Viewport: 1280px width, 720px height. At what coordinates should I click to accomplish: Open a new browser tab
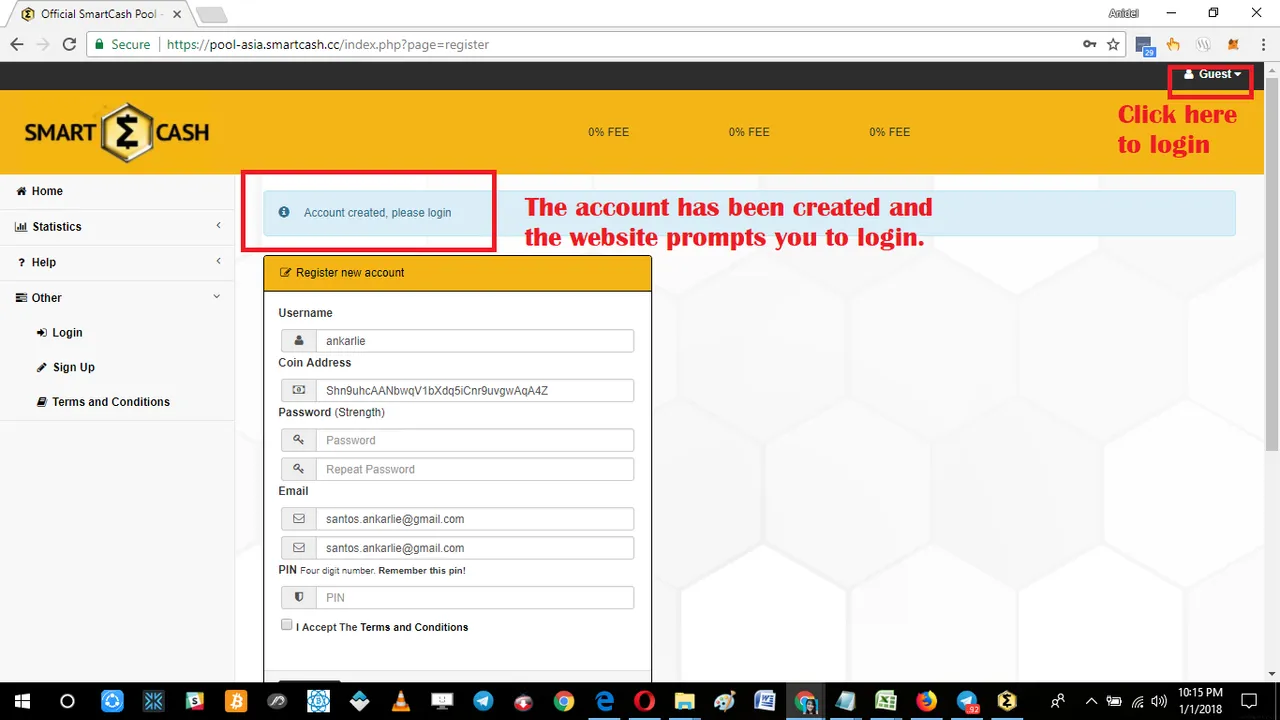tap(212, 15)
